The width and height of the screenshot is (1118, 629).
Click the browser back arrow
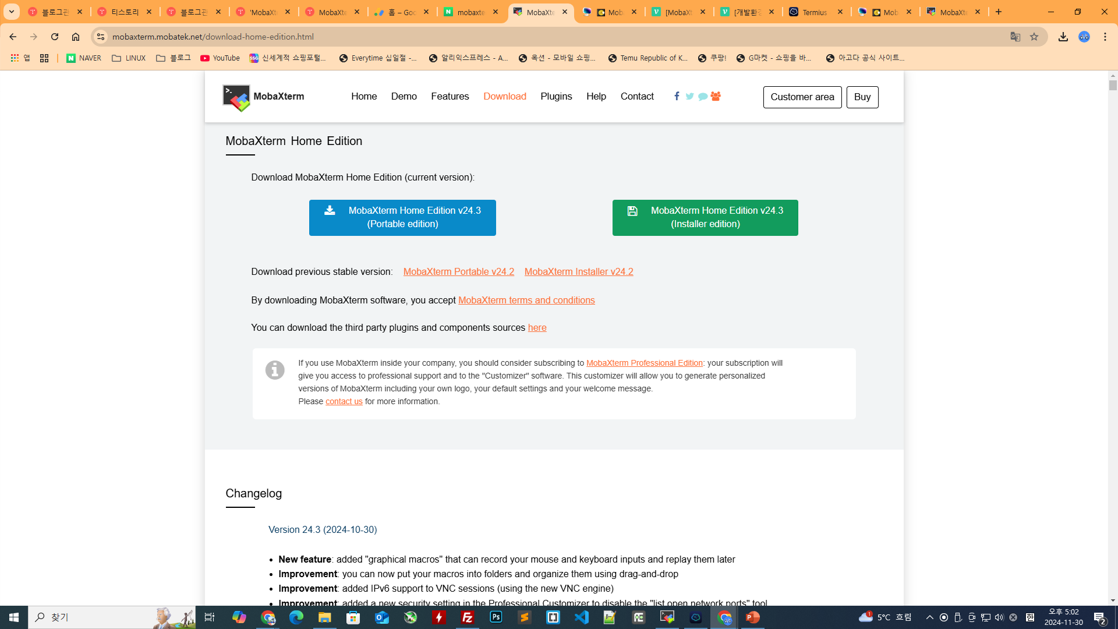[13, 36]
